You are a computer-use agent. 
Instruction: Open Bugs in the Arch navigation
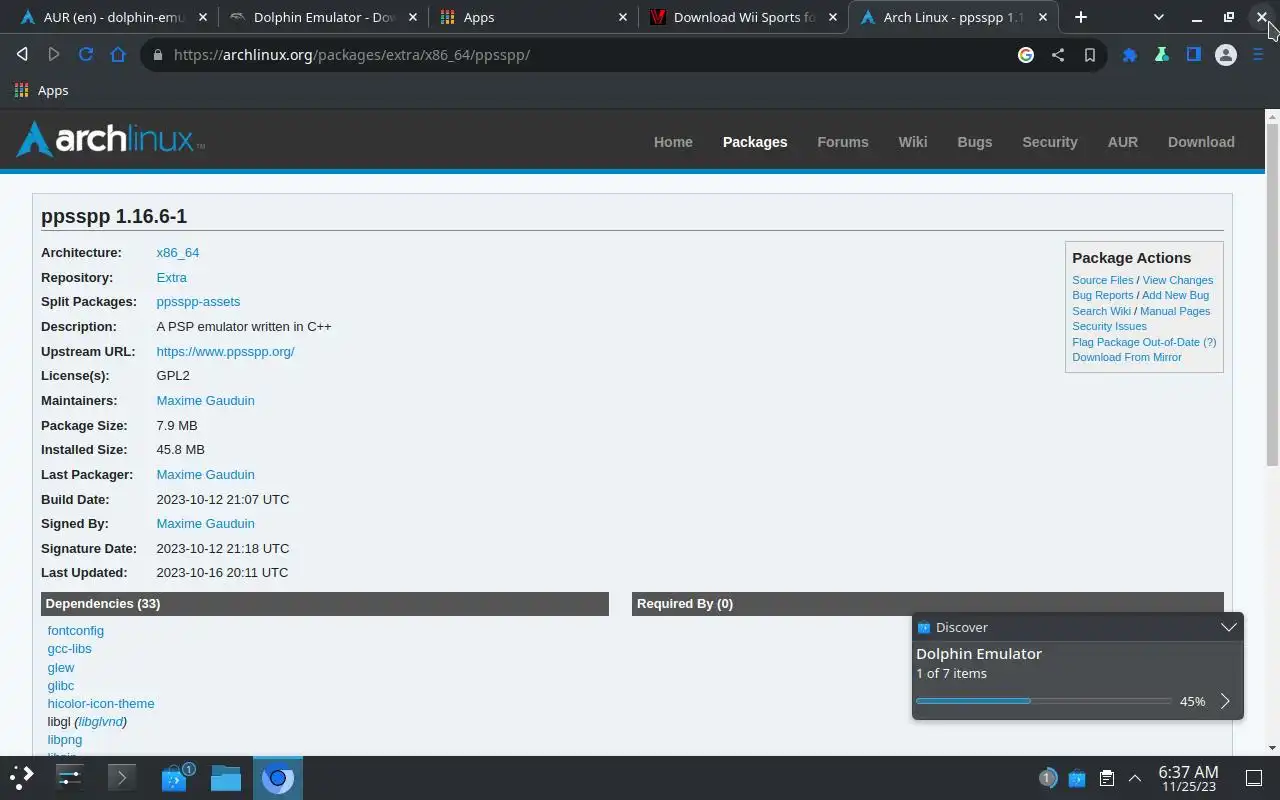tap(975, 142)
